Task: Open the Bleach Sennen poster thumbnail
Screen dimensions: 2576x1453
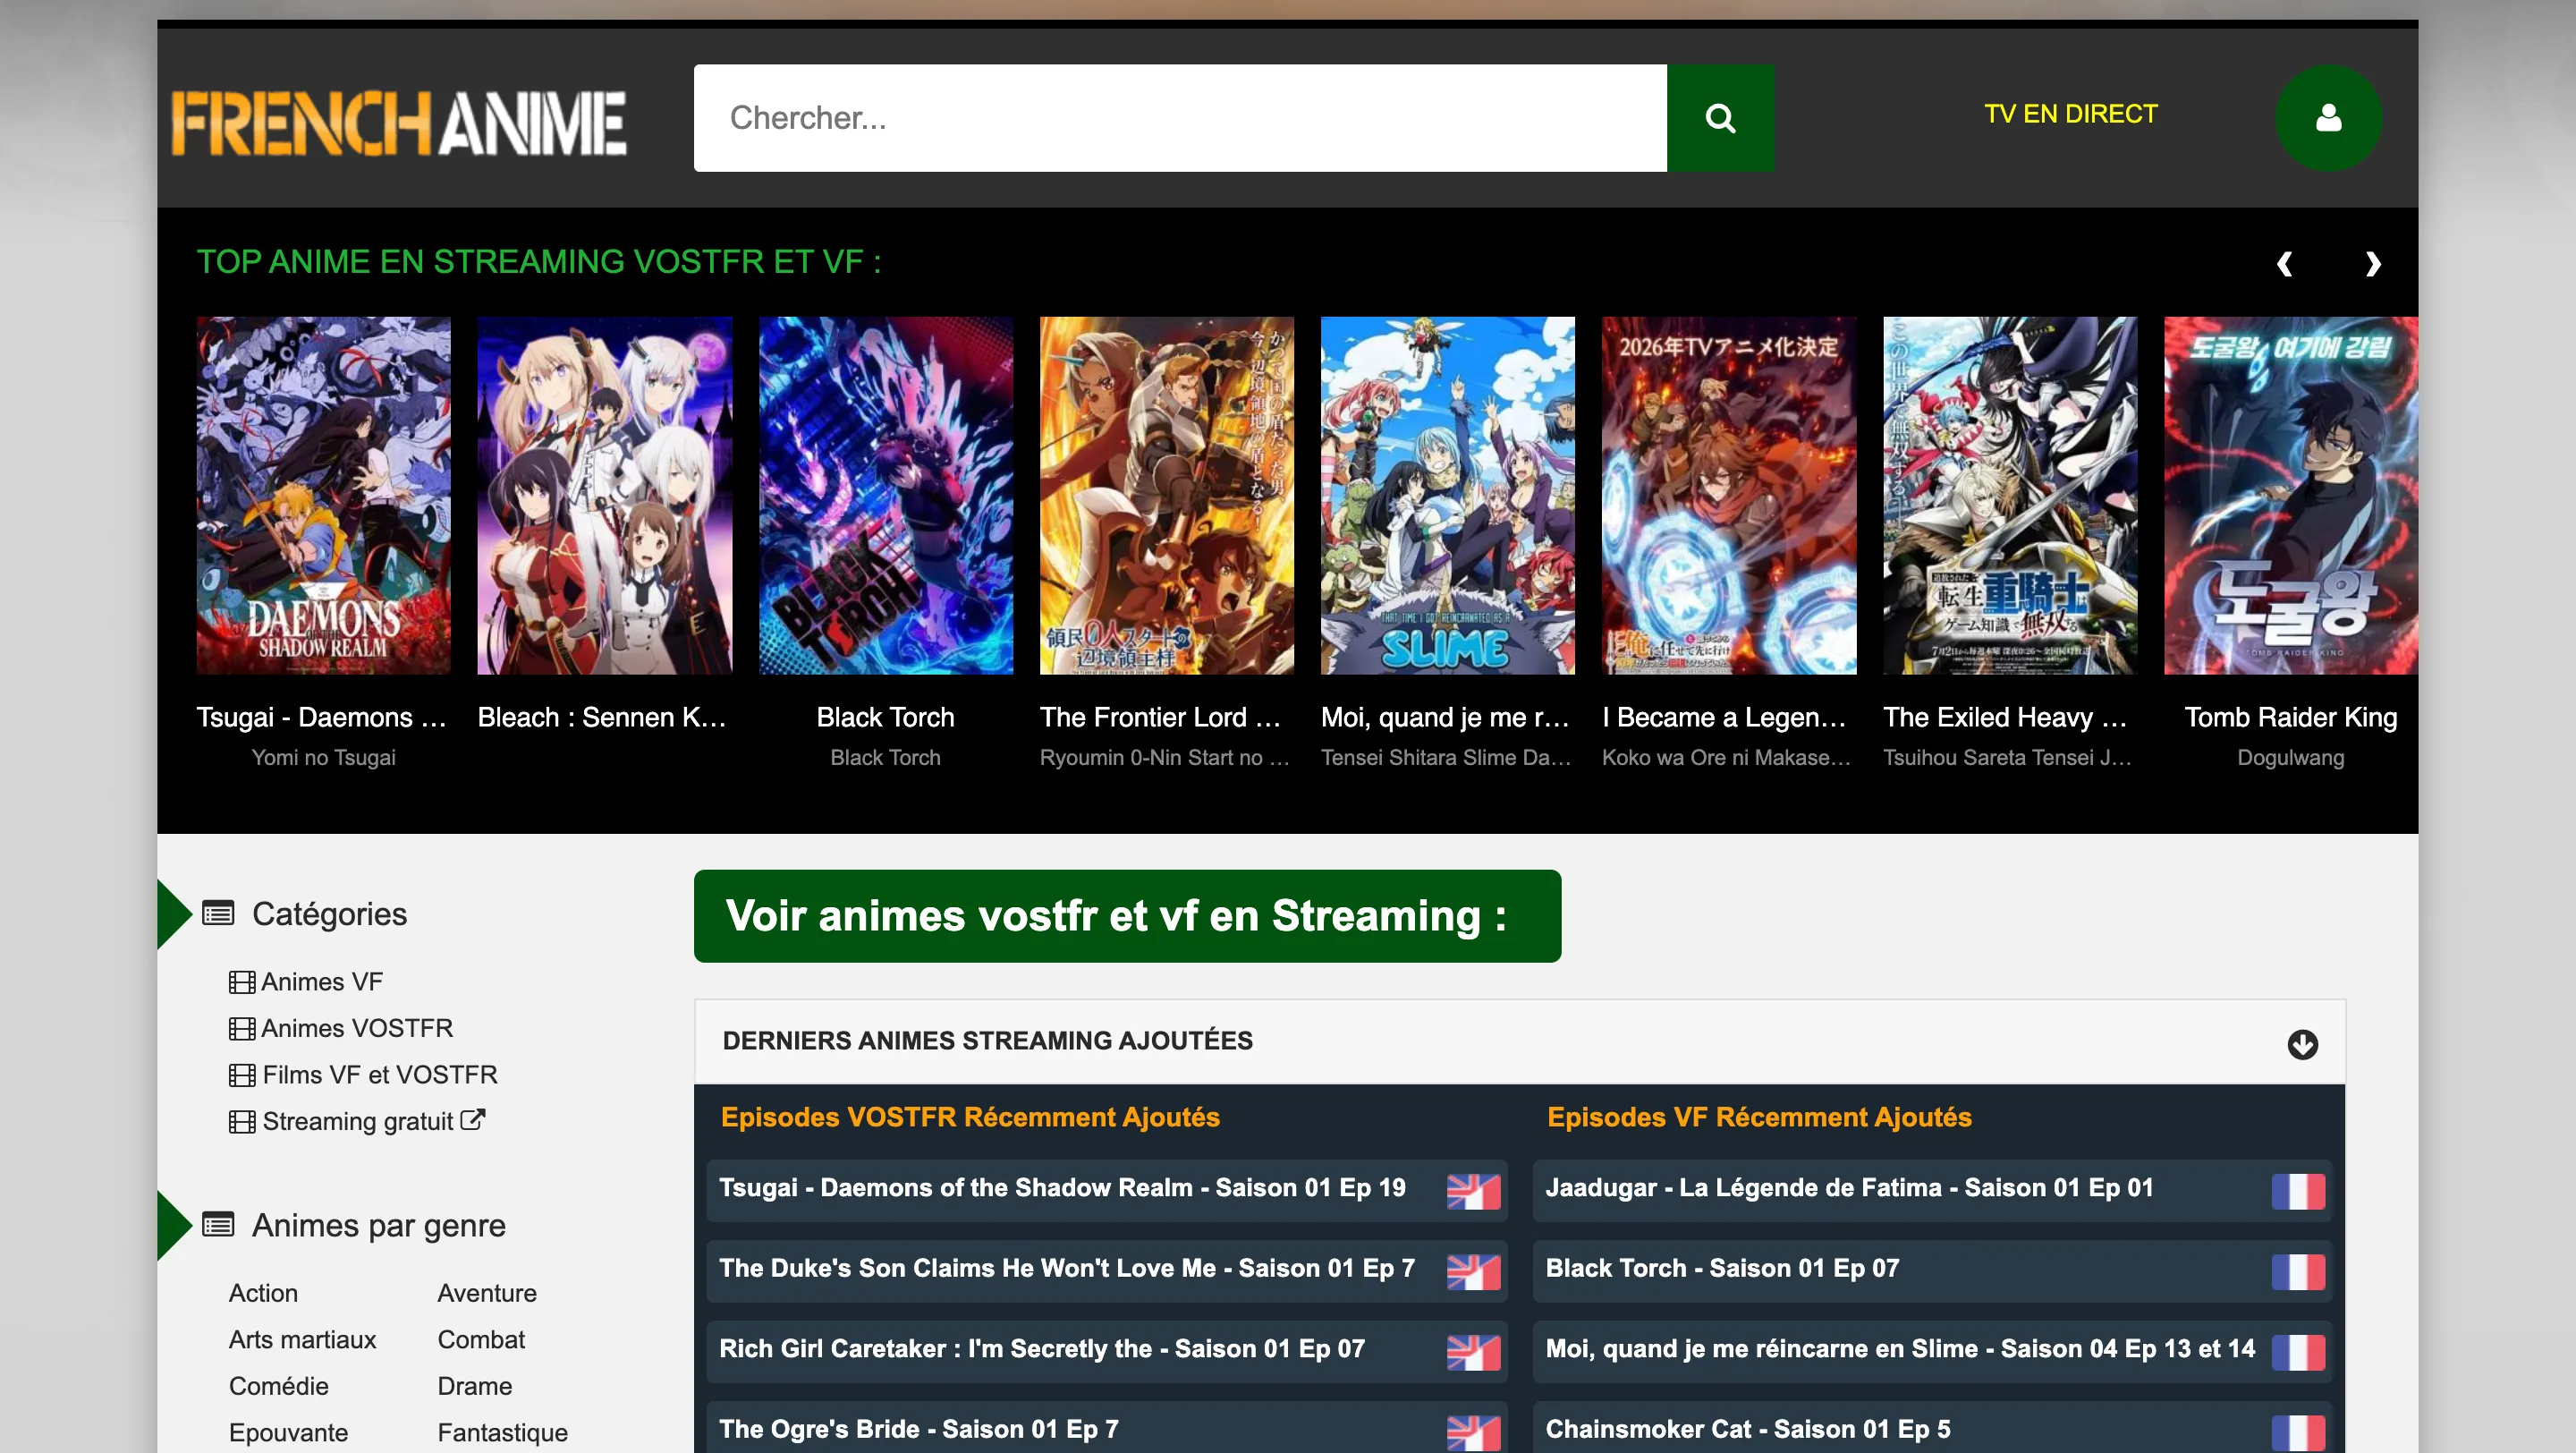Action: click(x=604, y=496)
